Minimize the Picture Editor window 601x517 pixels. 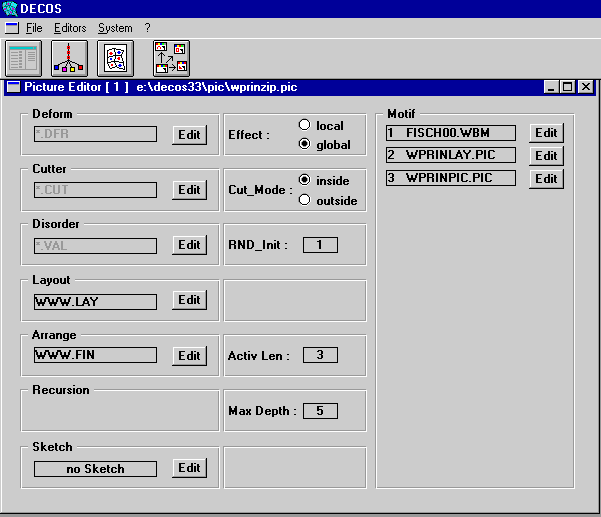(551, 87)
